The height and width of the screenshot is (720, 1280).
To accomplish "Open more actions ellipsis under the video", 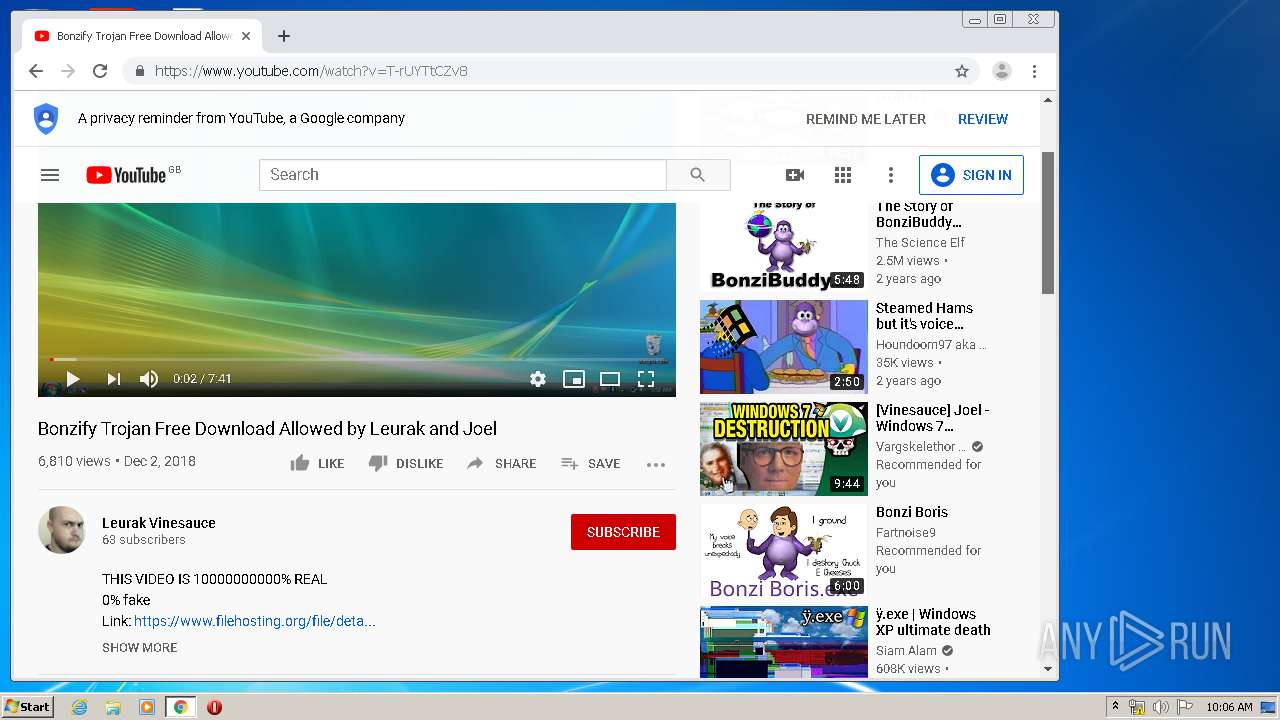I will pos(656,464).
